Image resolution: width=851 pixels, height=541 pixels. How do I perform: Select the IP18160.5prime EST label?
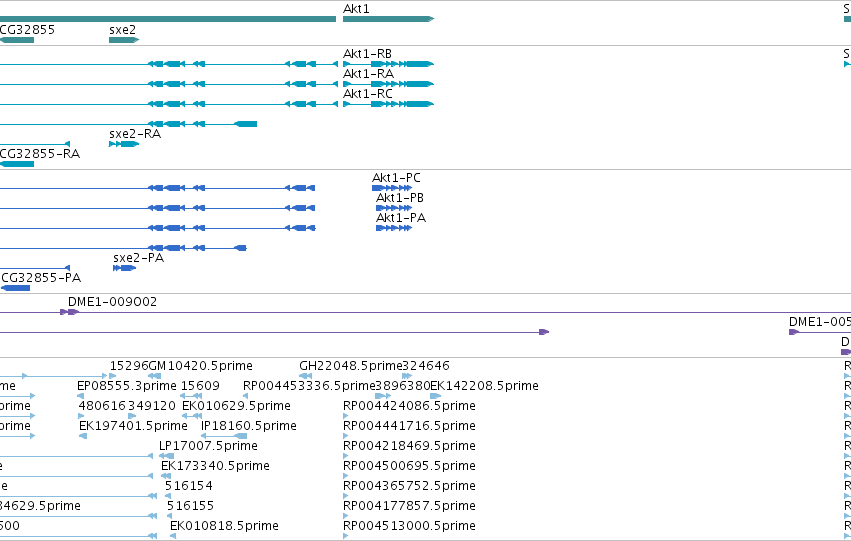tap(249, 426)
